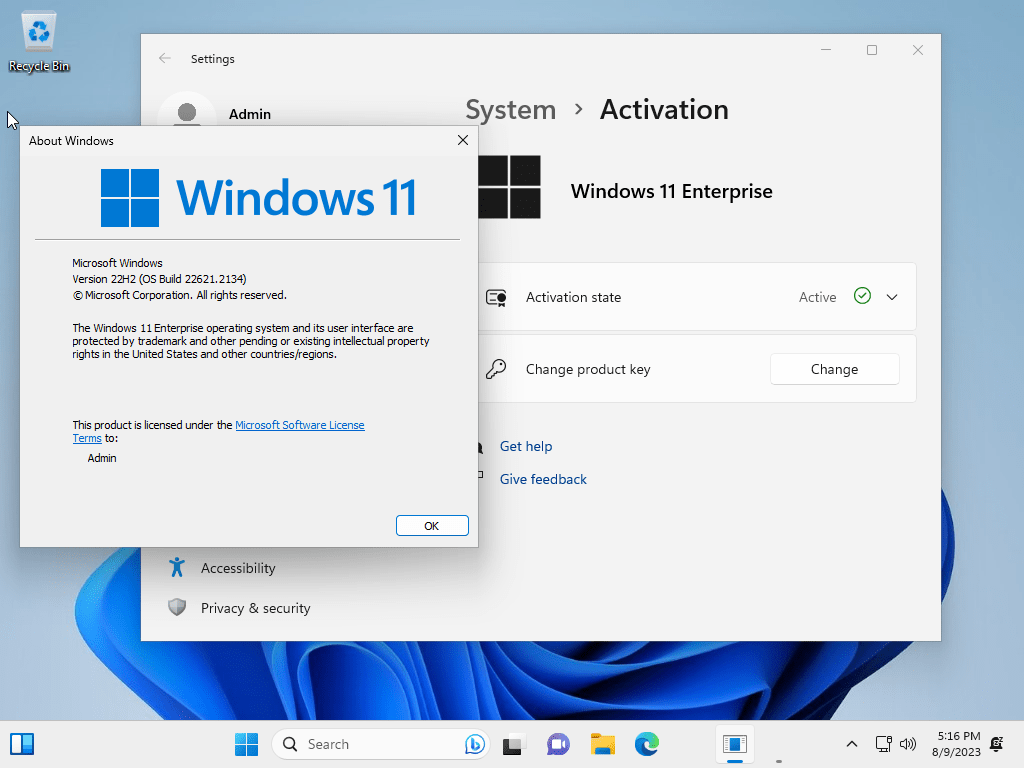Open the network status tray icon
The image size is (1024, 768).
point(884,744)
